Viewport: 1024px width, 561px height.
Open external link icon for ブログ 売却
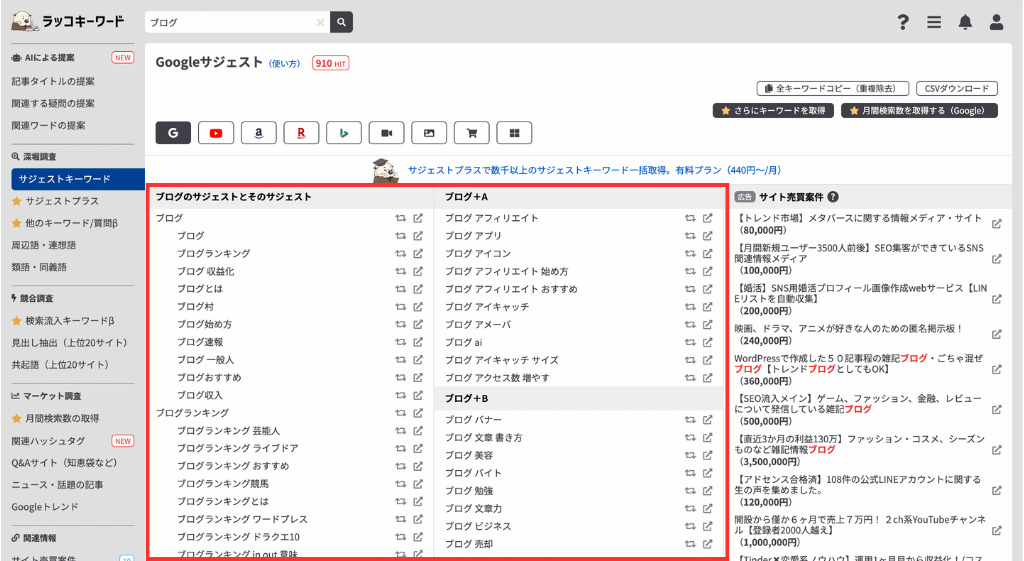click(707, 544)
